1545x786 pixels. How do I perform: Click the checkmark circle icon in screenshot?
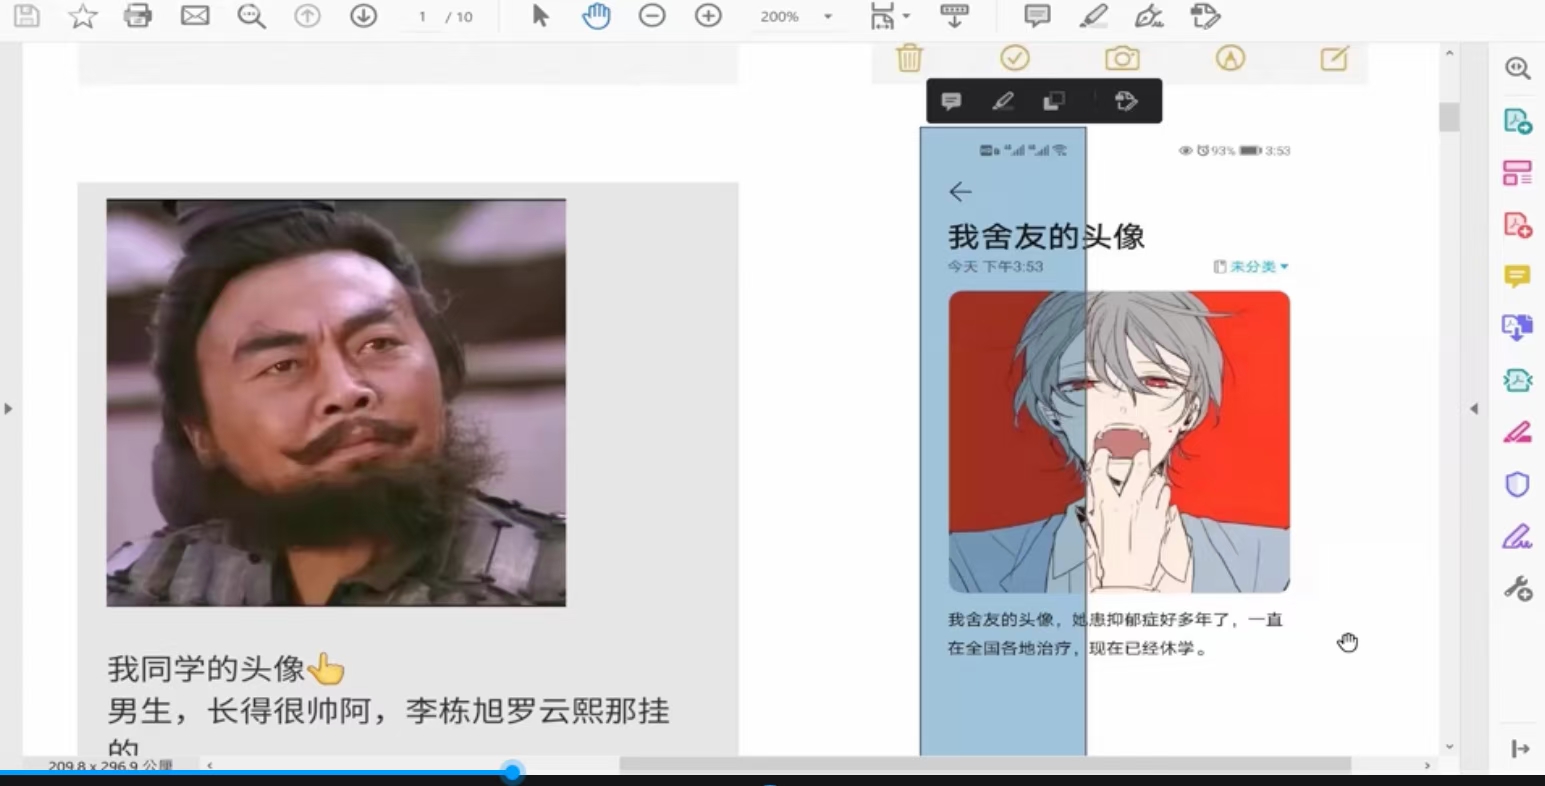[x=1015, y=58]
